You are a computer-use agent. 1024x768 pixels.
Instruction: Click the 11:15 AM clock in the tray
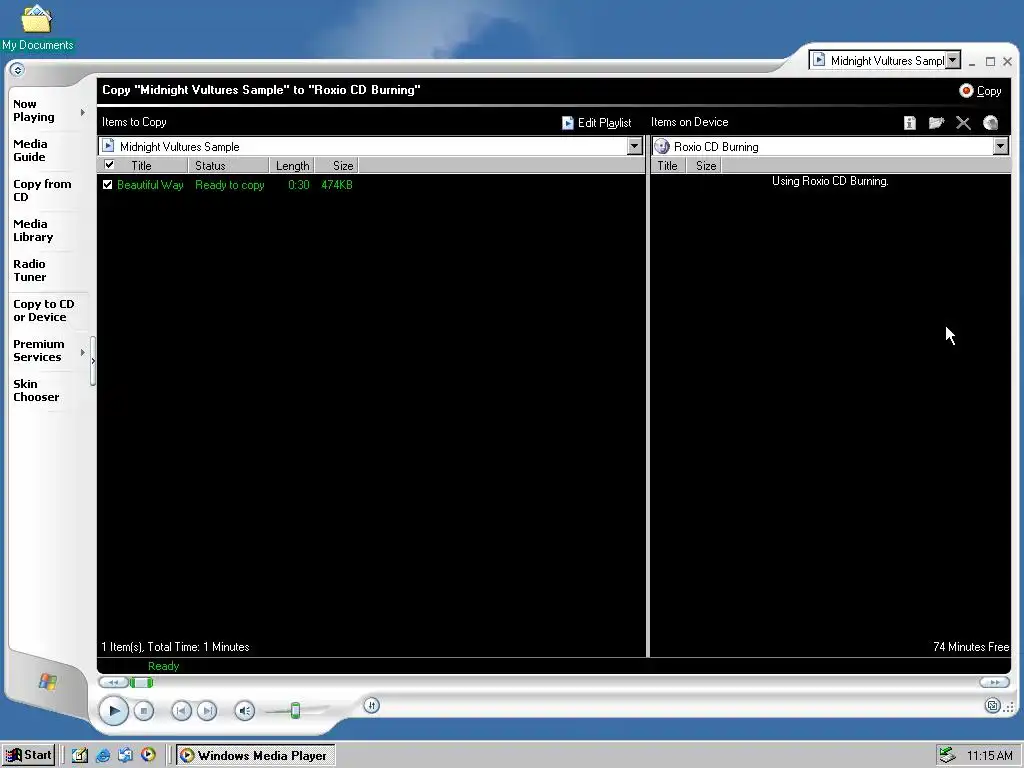[989, 756]
